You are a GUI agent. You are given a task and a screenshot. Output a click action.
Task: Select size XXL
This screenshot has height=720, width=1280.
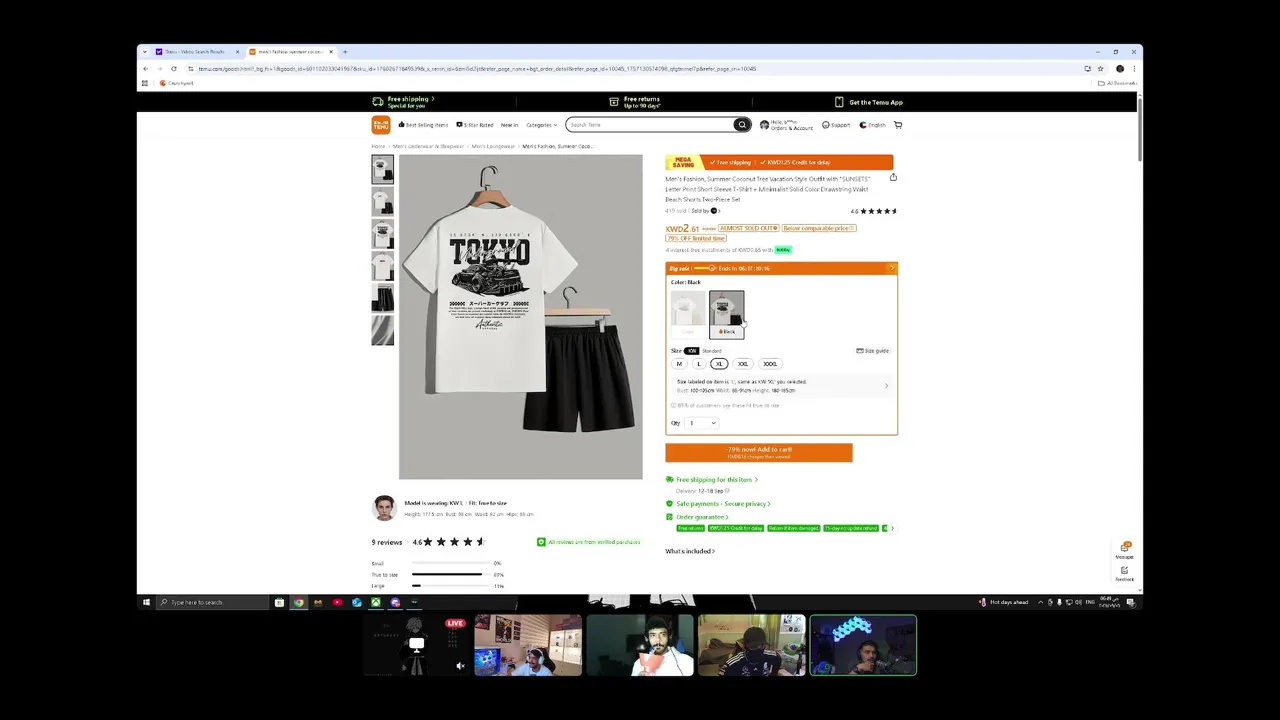pyautogui.click(x=743, y=364)
